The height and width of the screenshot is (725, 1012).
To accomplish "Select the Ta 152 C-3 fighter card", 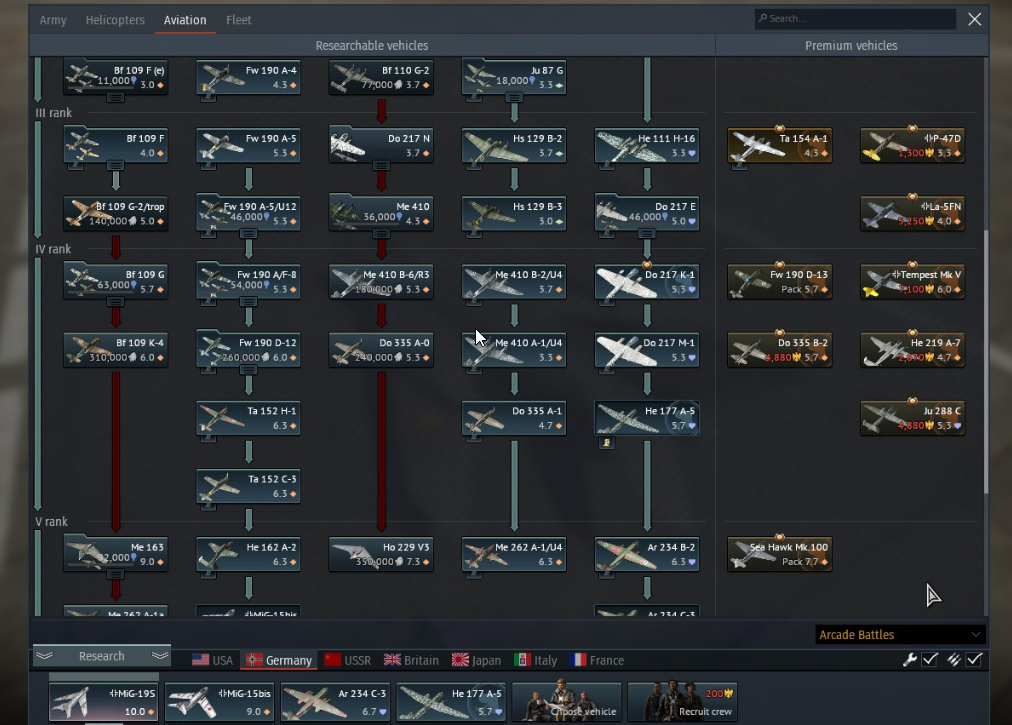I will tap(248, 485).
